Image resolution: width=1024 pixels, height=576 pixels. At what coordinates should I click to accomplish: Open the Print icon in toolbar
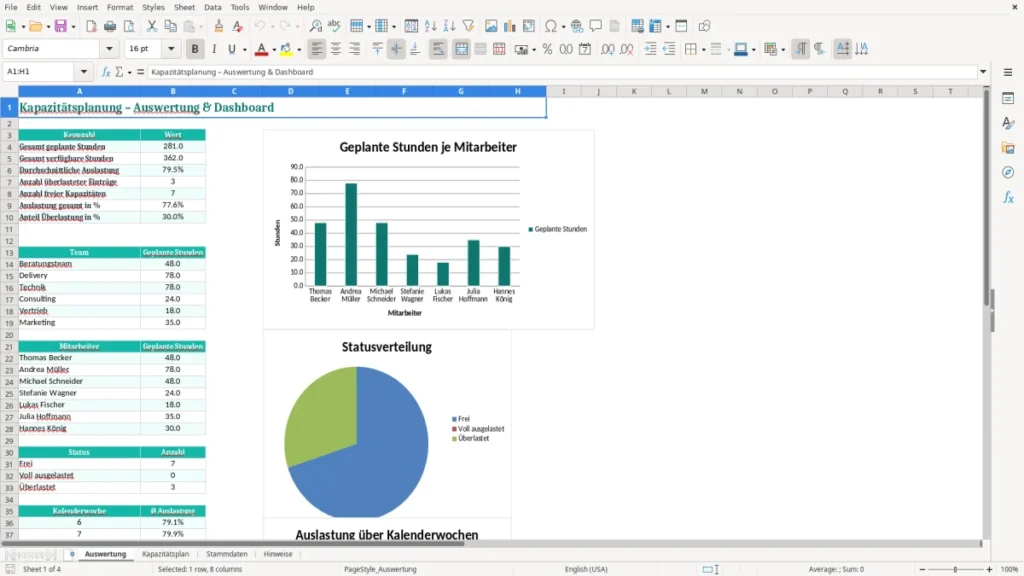pos(110,26)
